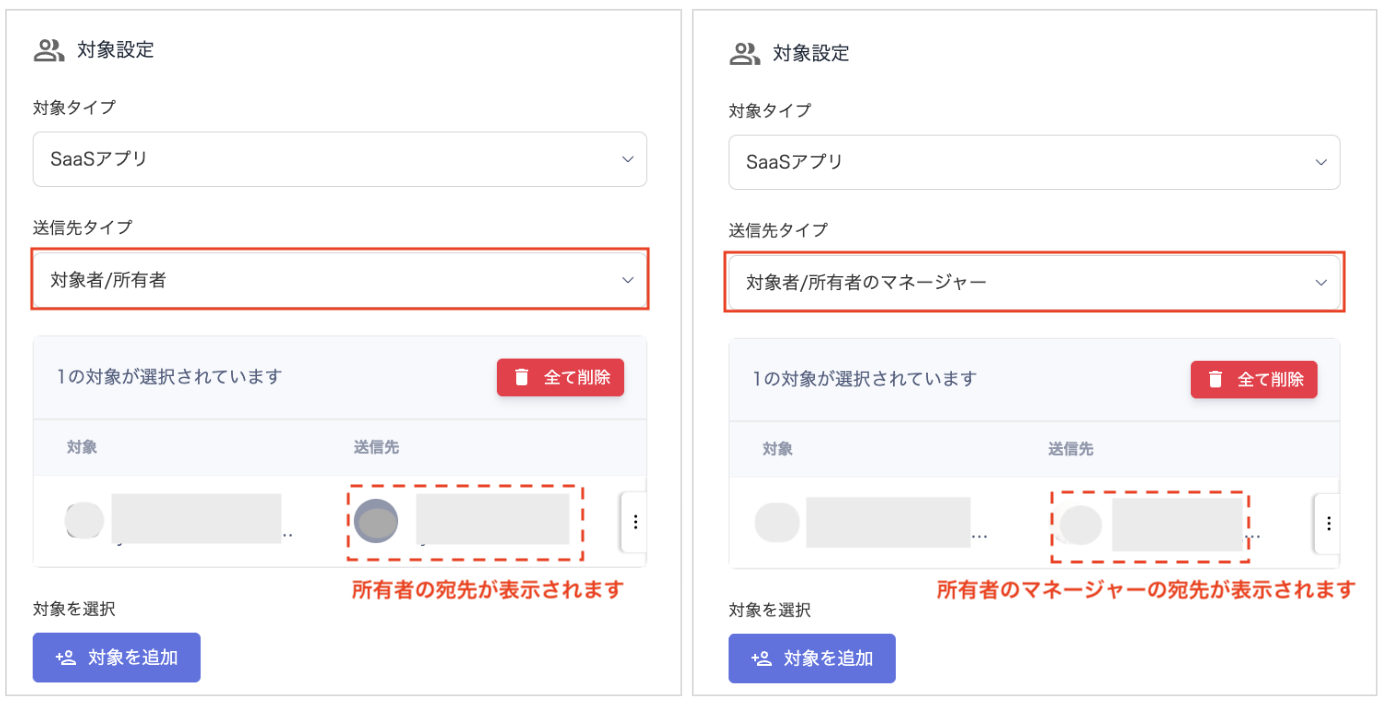
Task: Open the three-dot row menu in left panel
Action: click(x=635, y=522)
